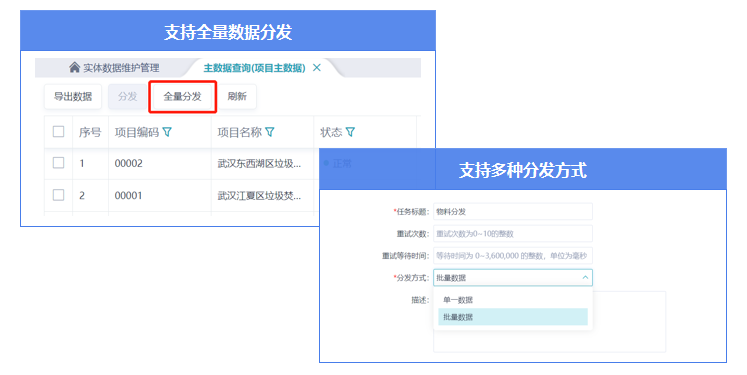Click project code cell 00002
The height and width of the screenshot is (375, 747).
click(129, 163)
